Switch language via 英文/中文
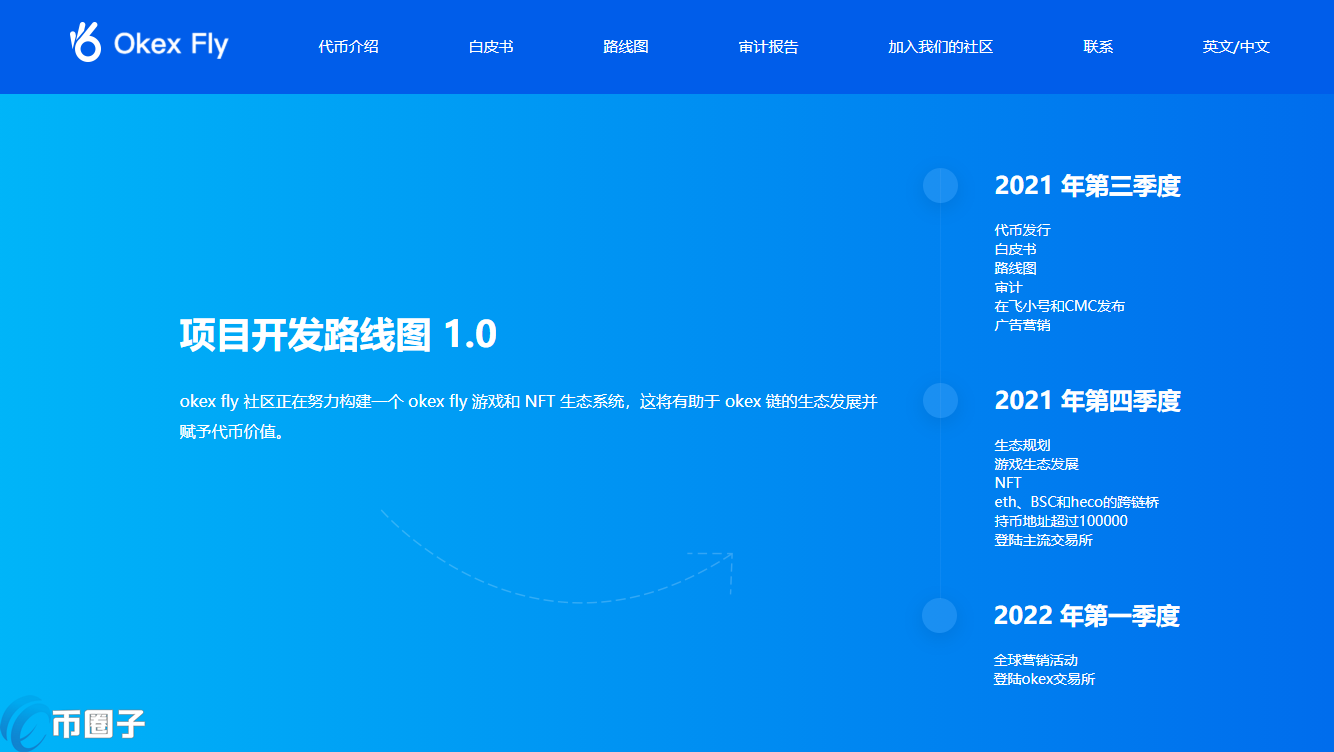Screen dimensions: 1334x752 pyautogui.click(x=1236, y=47)
